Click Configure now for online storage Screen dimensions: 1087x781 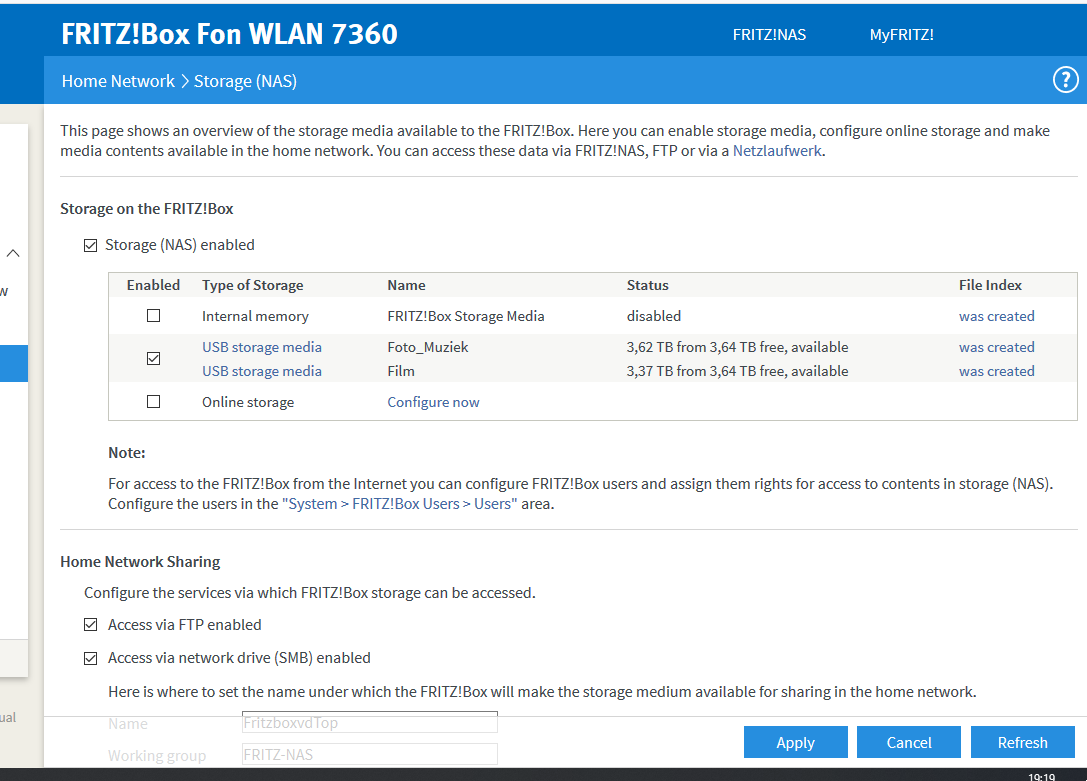tap(433, 402)
